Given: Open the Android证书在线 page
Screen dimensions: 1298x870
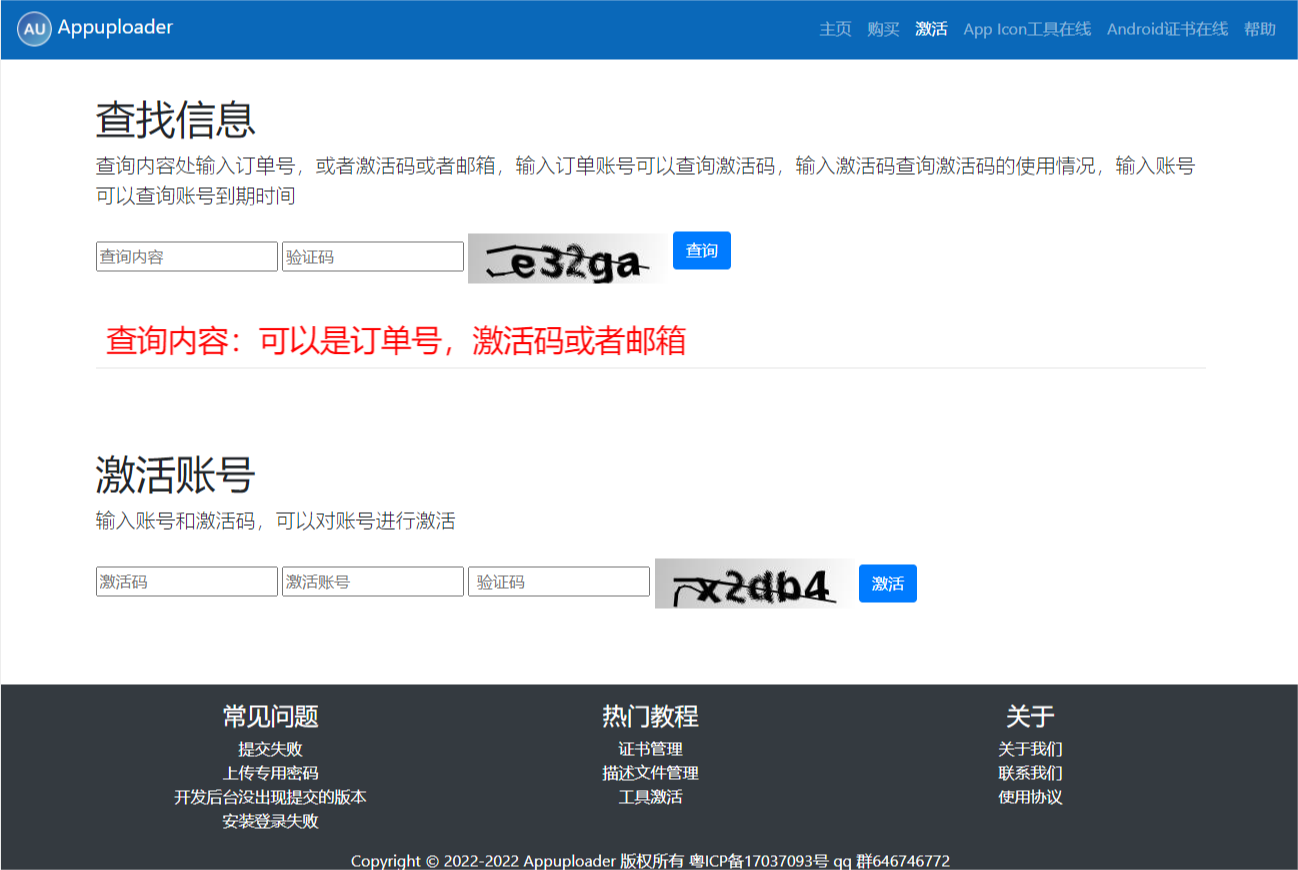Looking at the screenshot, I should tap(1166, 29).
